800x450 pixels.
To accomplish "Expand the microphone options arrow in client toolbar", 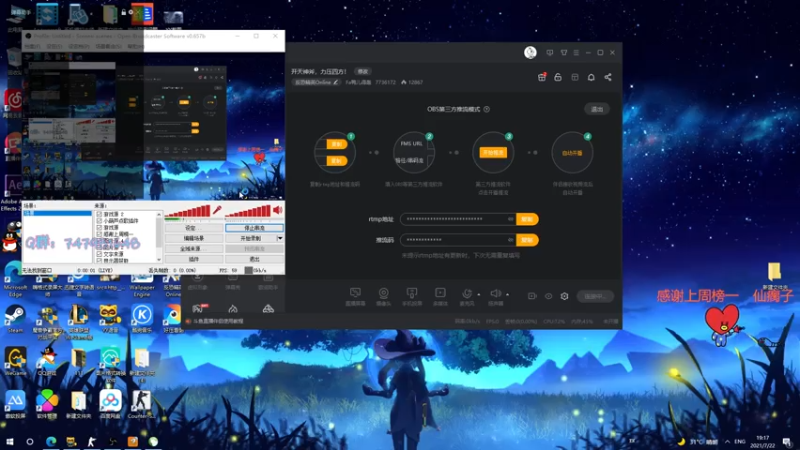I will 479,294.
